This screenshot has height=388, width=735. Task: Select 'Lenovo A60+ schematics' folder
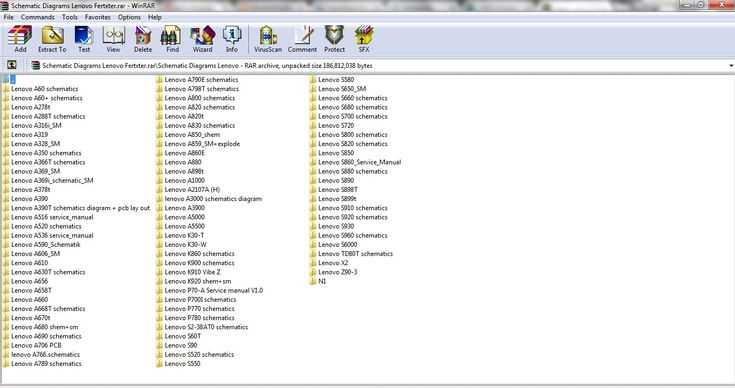tap(43, 98)
